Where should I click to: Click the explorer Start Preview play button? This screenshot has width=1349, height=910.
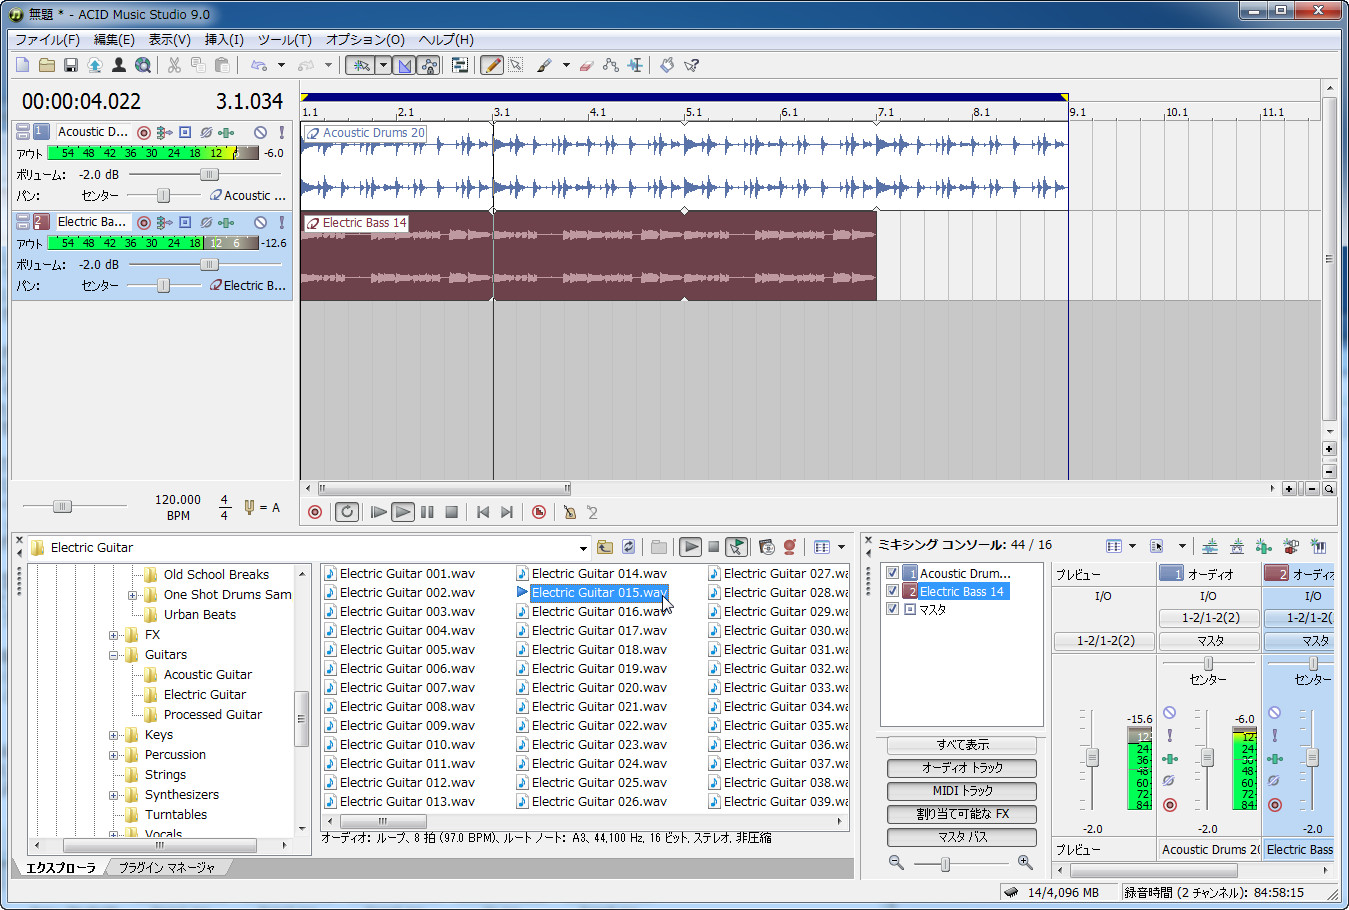[x=690, y=547]
